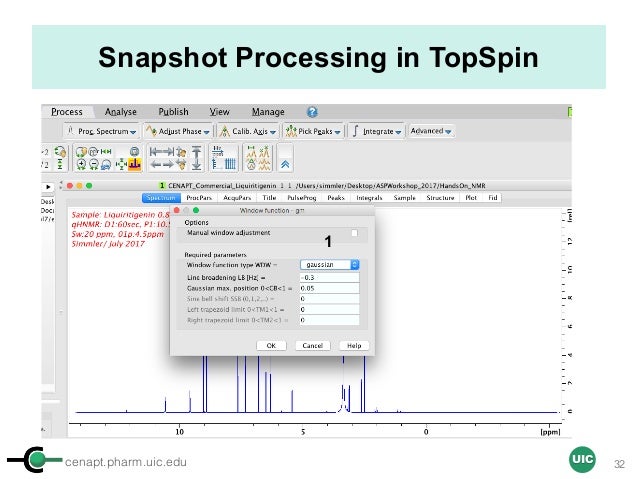Click the show full spectrum four-arrows icon
This screenshot has height=479, width=638.
121,164
